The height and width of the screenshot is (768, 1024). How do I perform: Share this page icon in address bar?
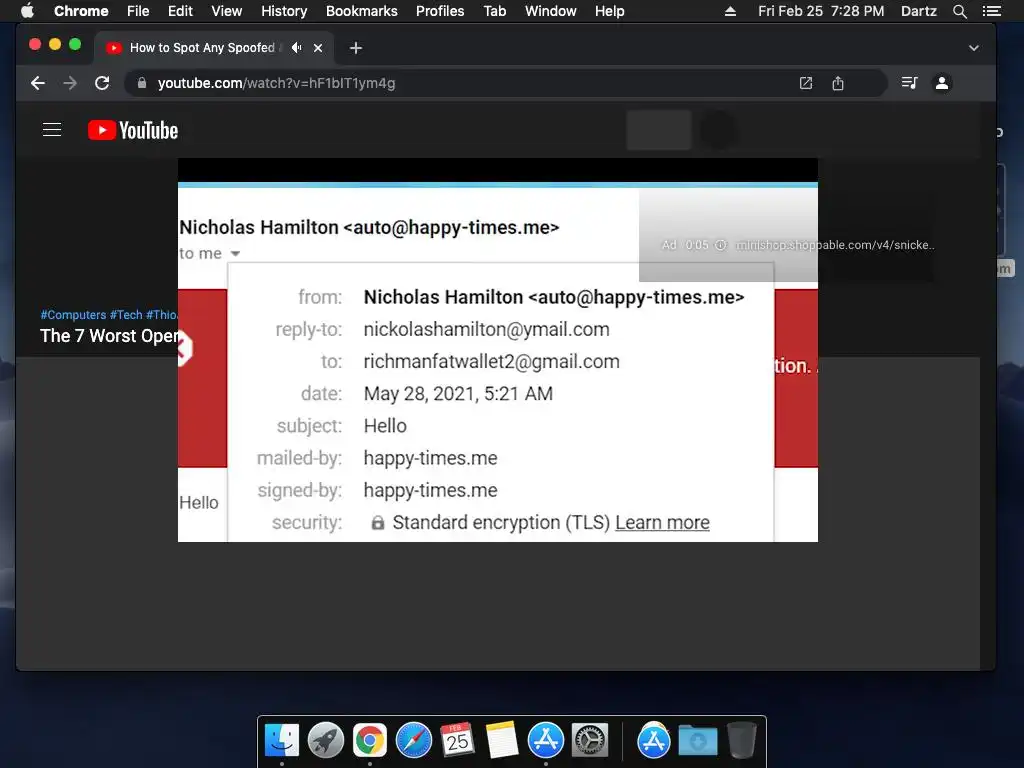[x=838, y=83]
